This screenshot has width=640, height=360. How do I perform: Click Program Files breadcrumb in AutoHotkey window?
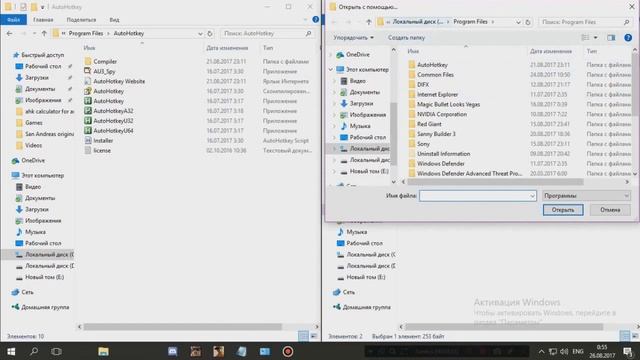tap(86, 33)
